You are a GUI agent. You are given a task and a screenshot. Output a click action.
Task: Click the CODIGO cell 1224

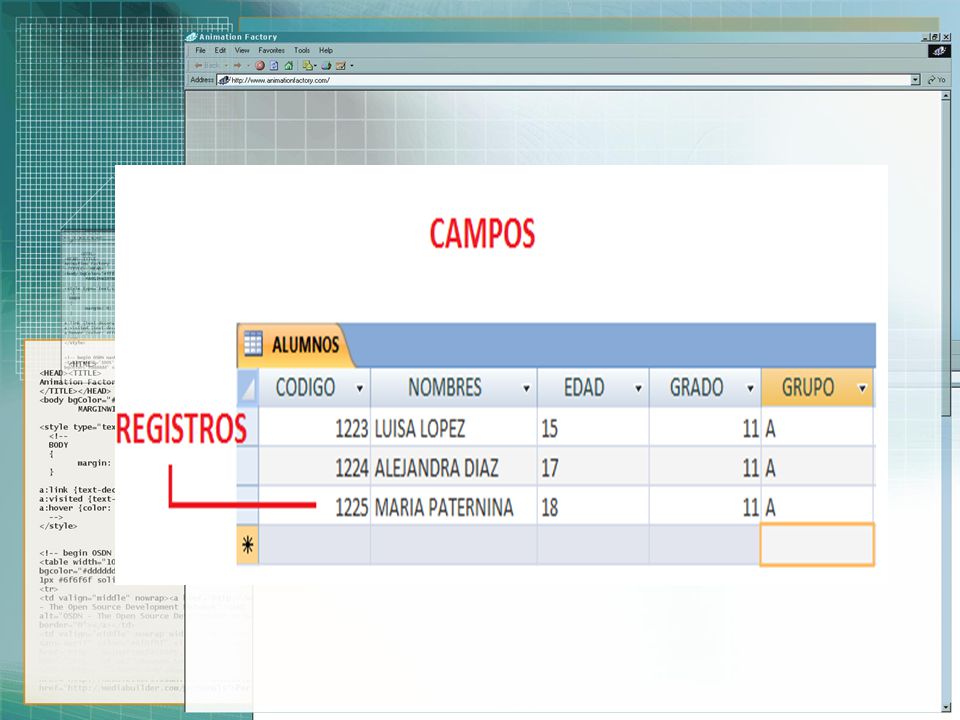point(314,467)
